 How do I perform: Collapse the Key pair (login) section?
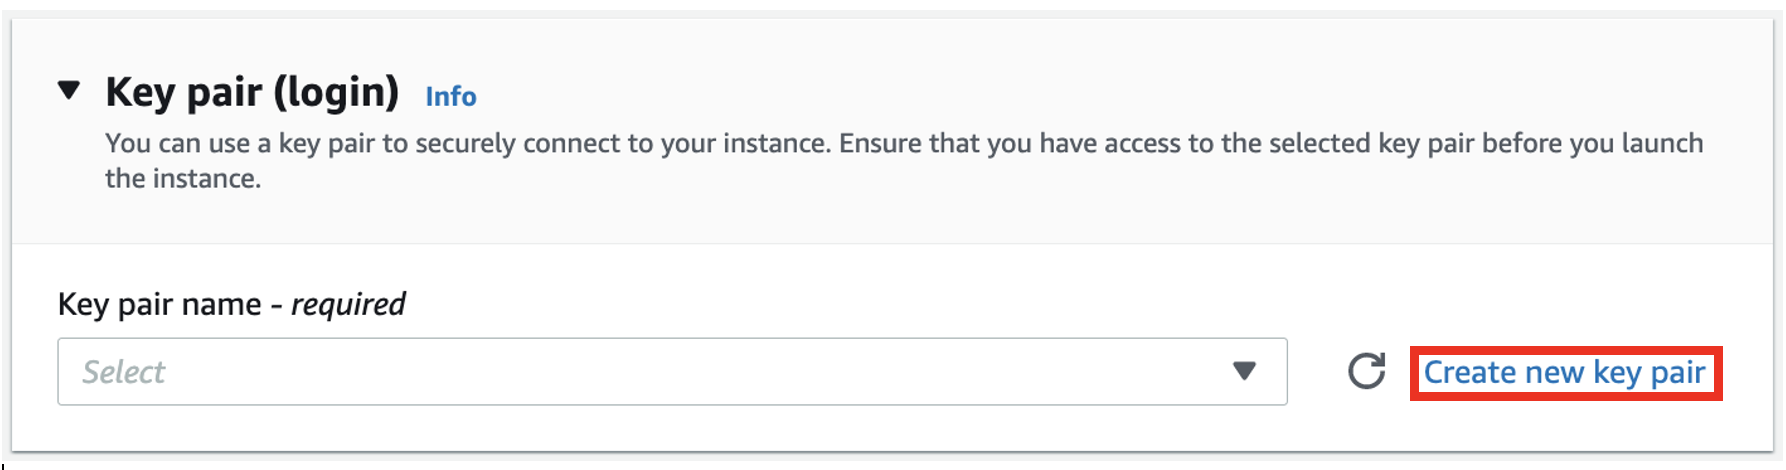coord(69,91)
